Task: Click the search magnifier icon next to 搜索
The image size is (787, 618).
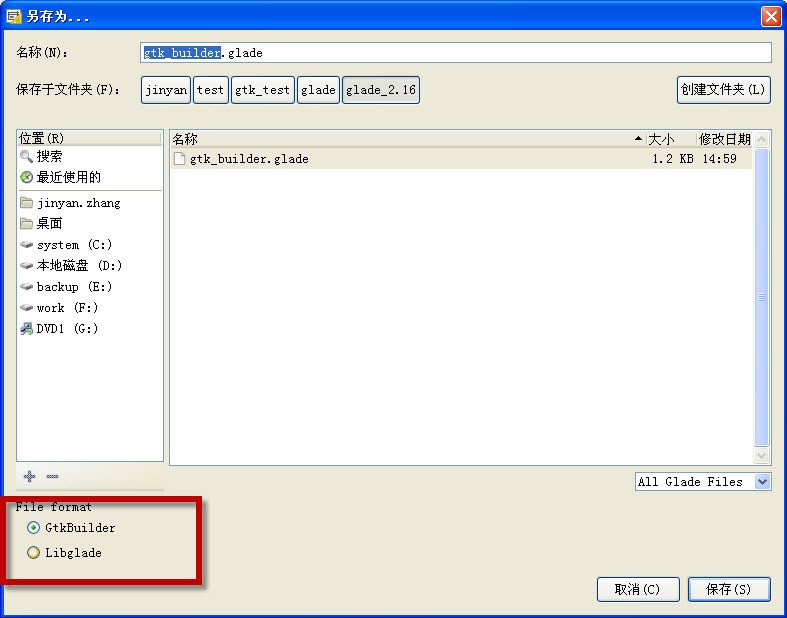Action: pos(26,156)
